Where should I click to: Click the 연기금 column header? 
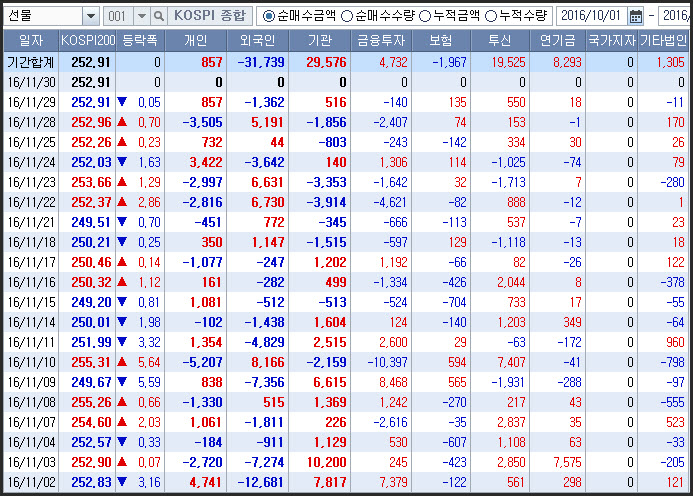click(x=558, y=41)
